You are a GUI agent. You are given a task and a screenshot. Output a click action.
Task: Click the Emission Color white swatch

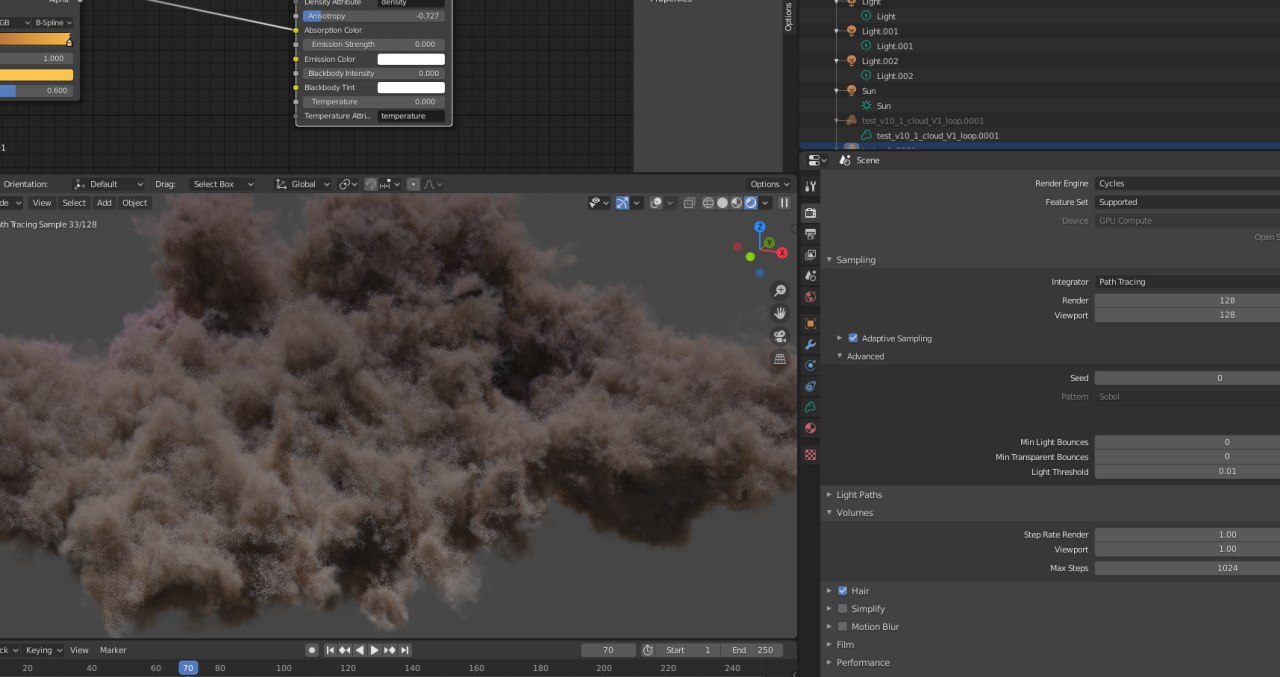pyautogui.click(x=411, y=59)
